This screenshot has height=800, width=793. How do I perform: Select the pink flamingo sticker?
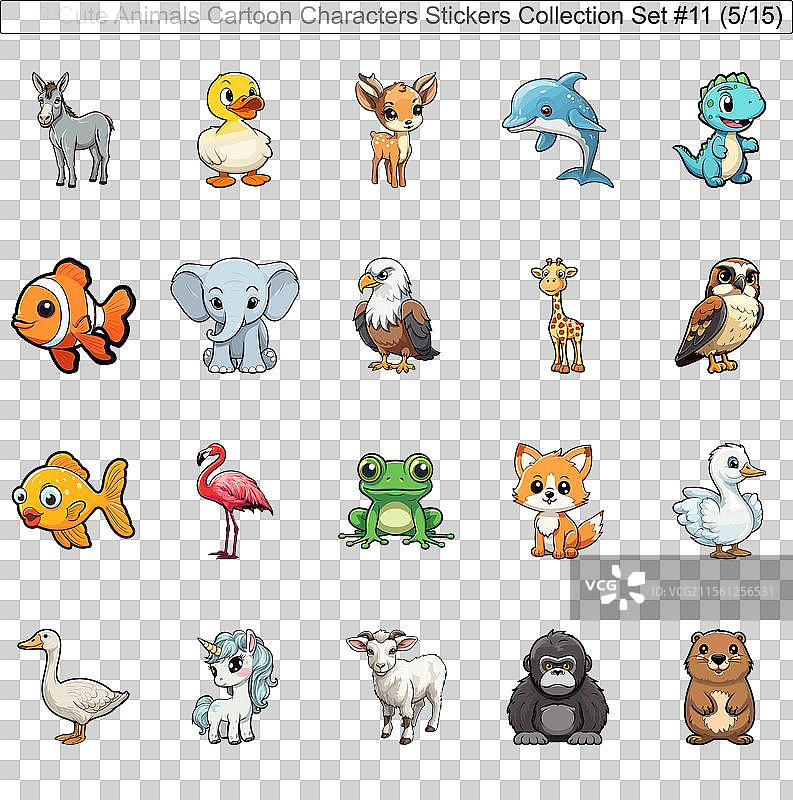[232, 498]
